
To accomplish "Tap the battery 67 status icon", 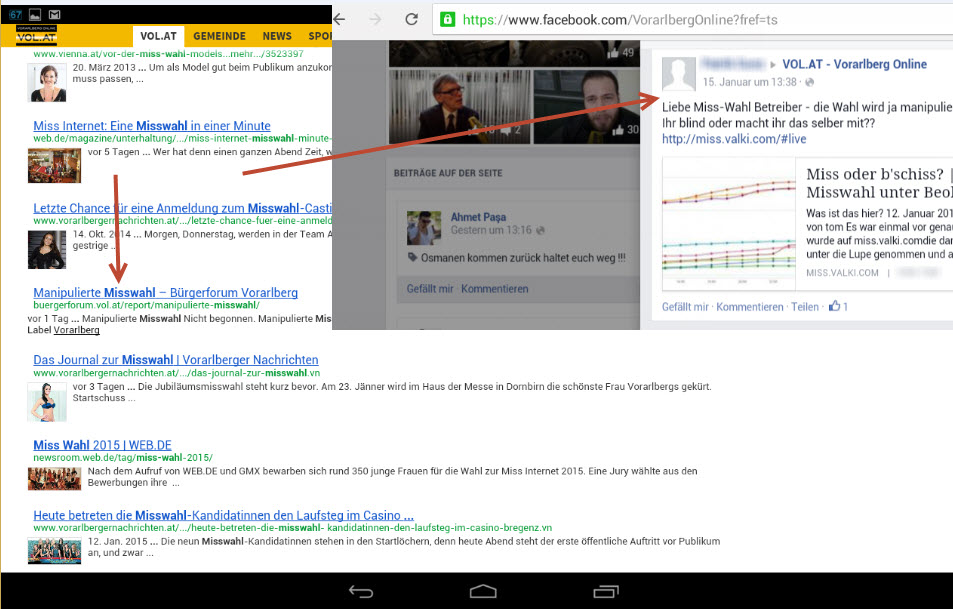I will [15, 15].
